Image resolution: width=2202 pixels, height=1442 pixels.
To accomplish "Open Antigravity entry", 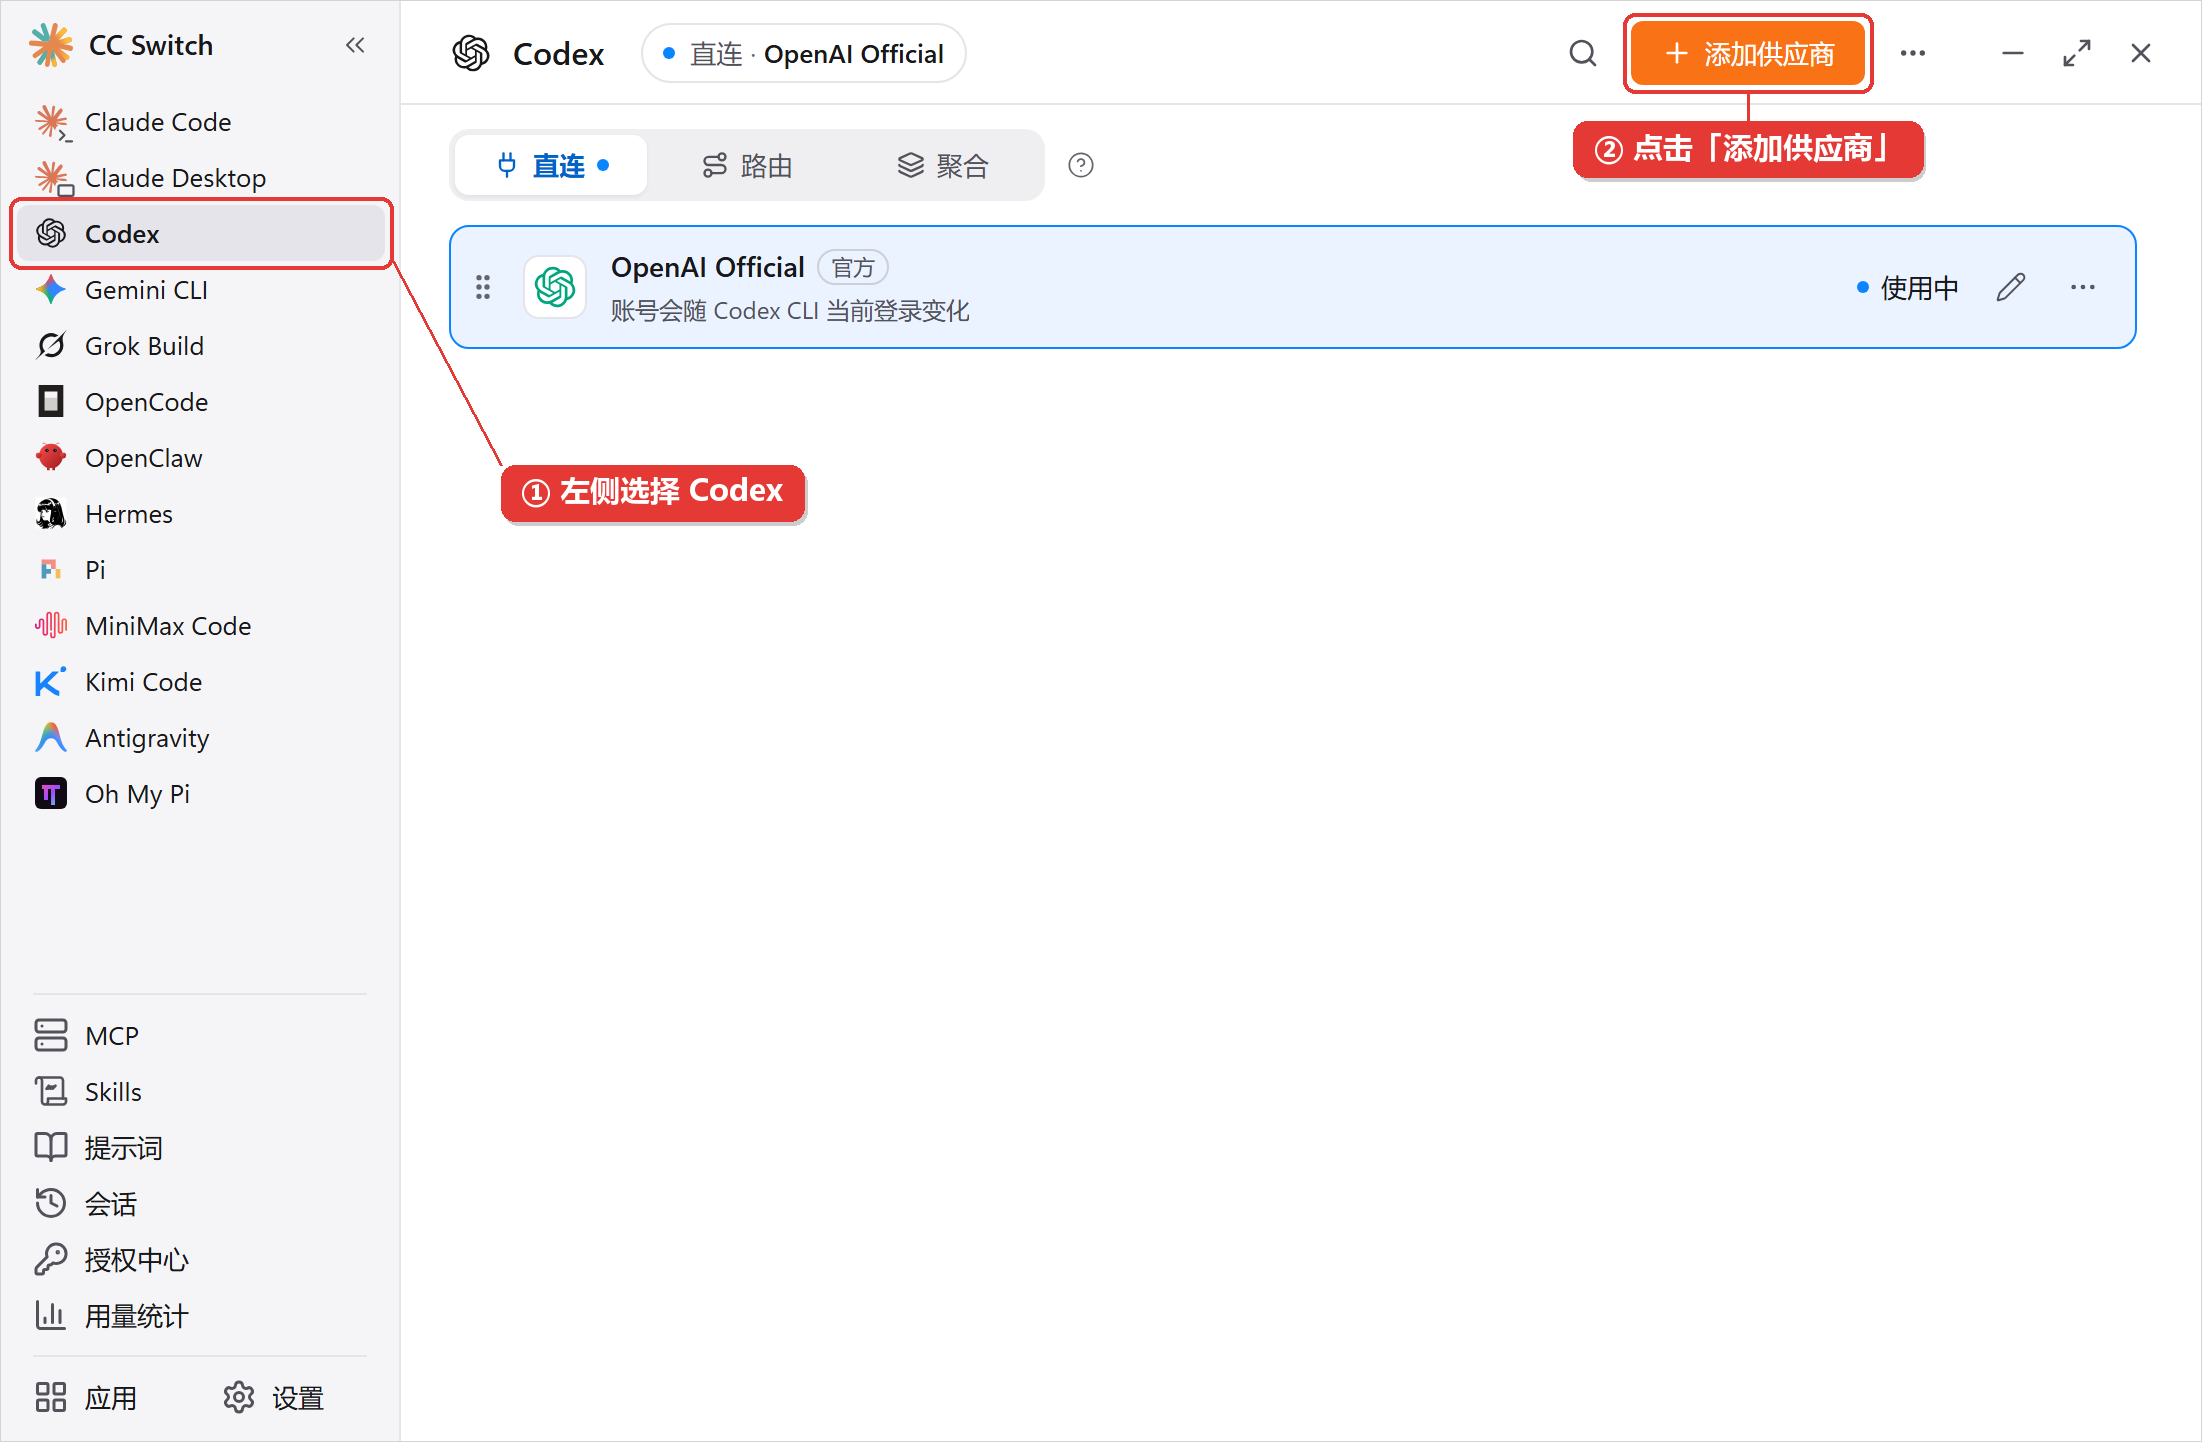I will click(200, 738).
